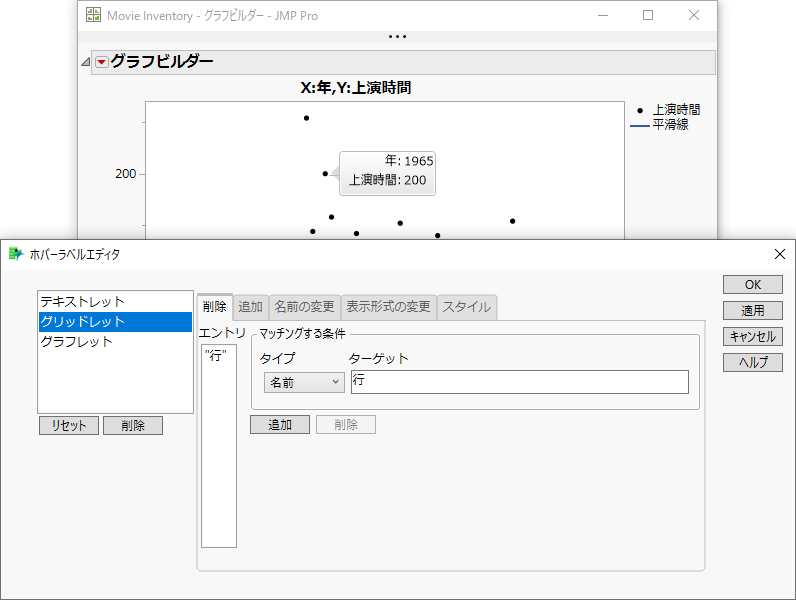Click the three-dots collapsed toolbar handle
This screenshot has width=796, height=600.
pyautogui.click(x=397, y=37)
